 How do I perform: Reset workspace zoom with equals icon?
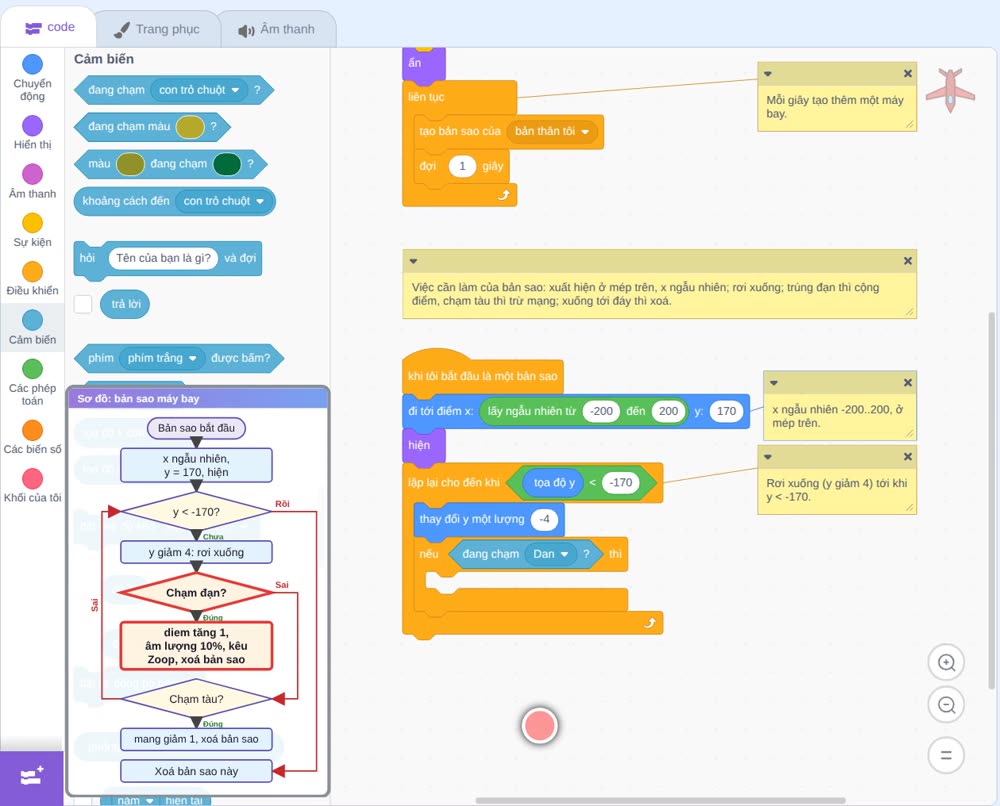[x=946, y=755]
